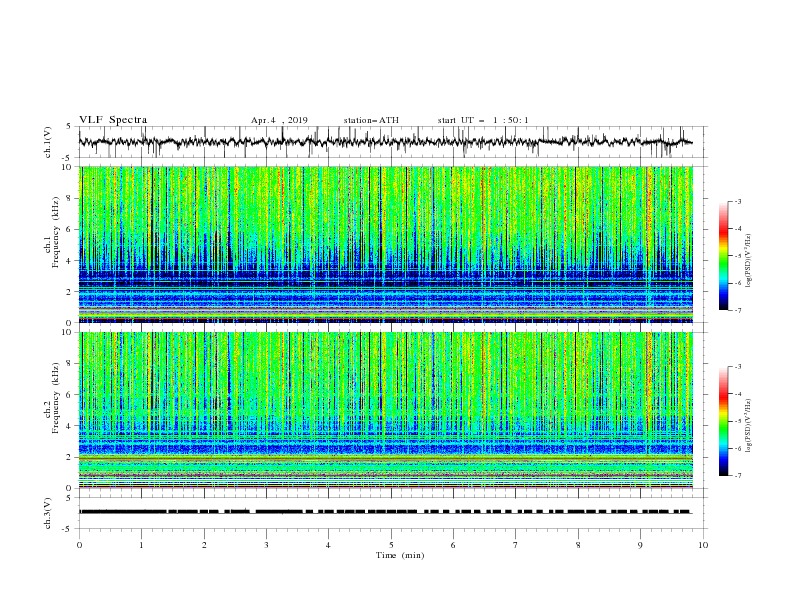Screen dimensions: 792x612
Task: Click inside the ch.2 spectrogram panel
Action: coord(385,410)
